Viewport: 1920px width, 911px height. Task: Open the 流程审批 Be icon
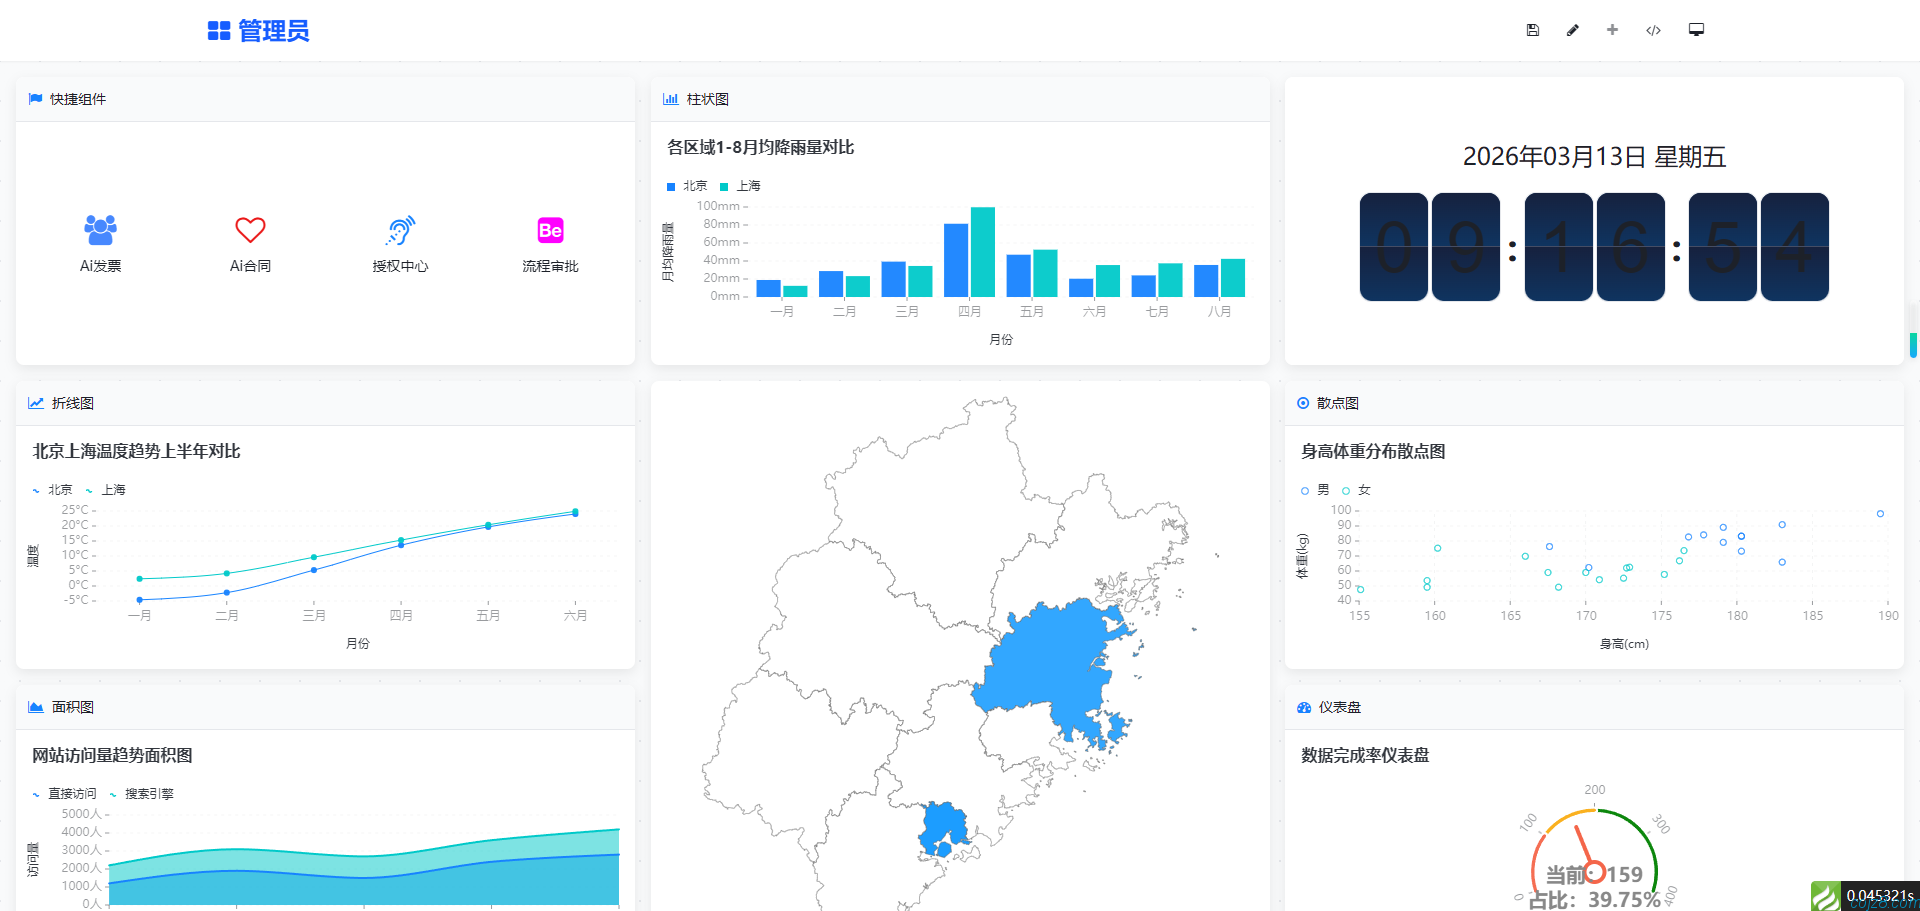(x=550, y=231)
